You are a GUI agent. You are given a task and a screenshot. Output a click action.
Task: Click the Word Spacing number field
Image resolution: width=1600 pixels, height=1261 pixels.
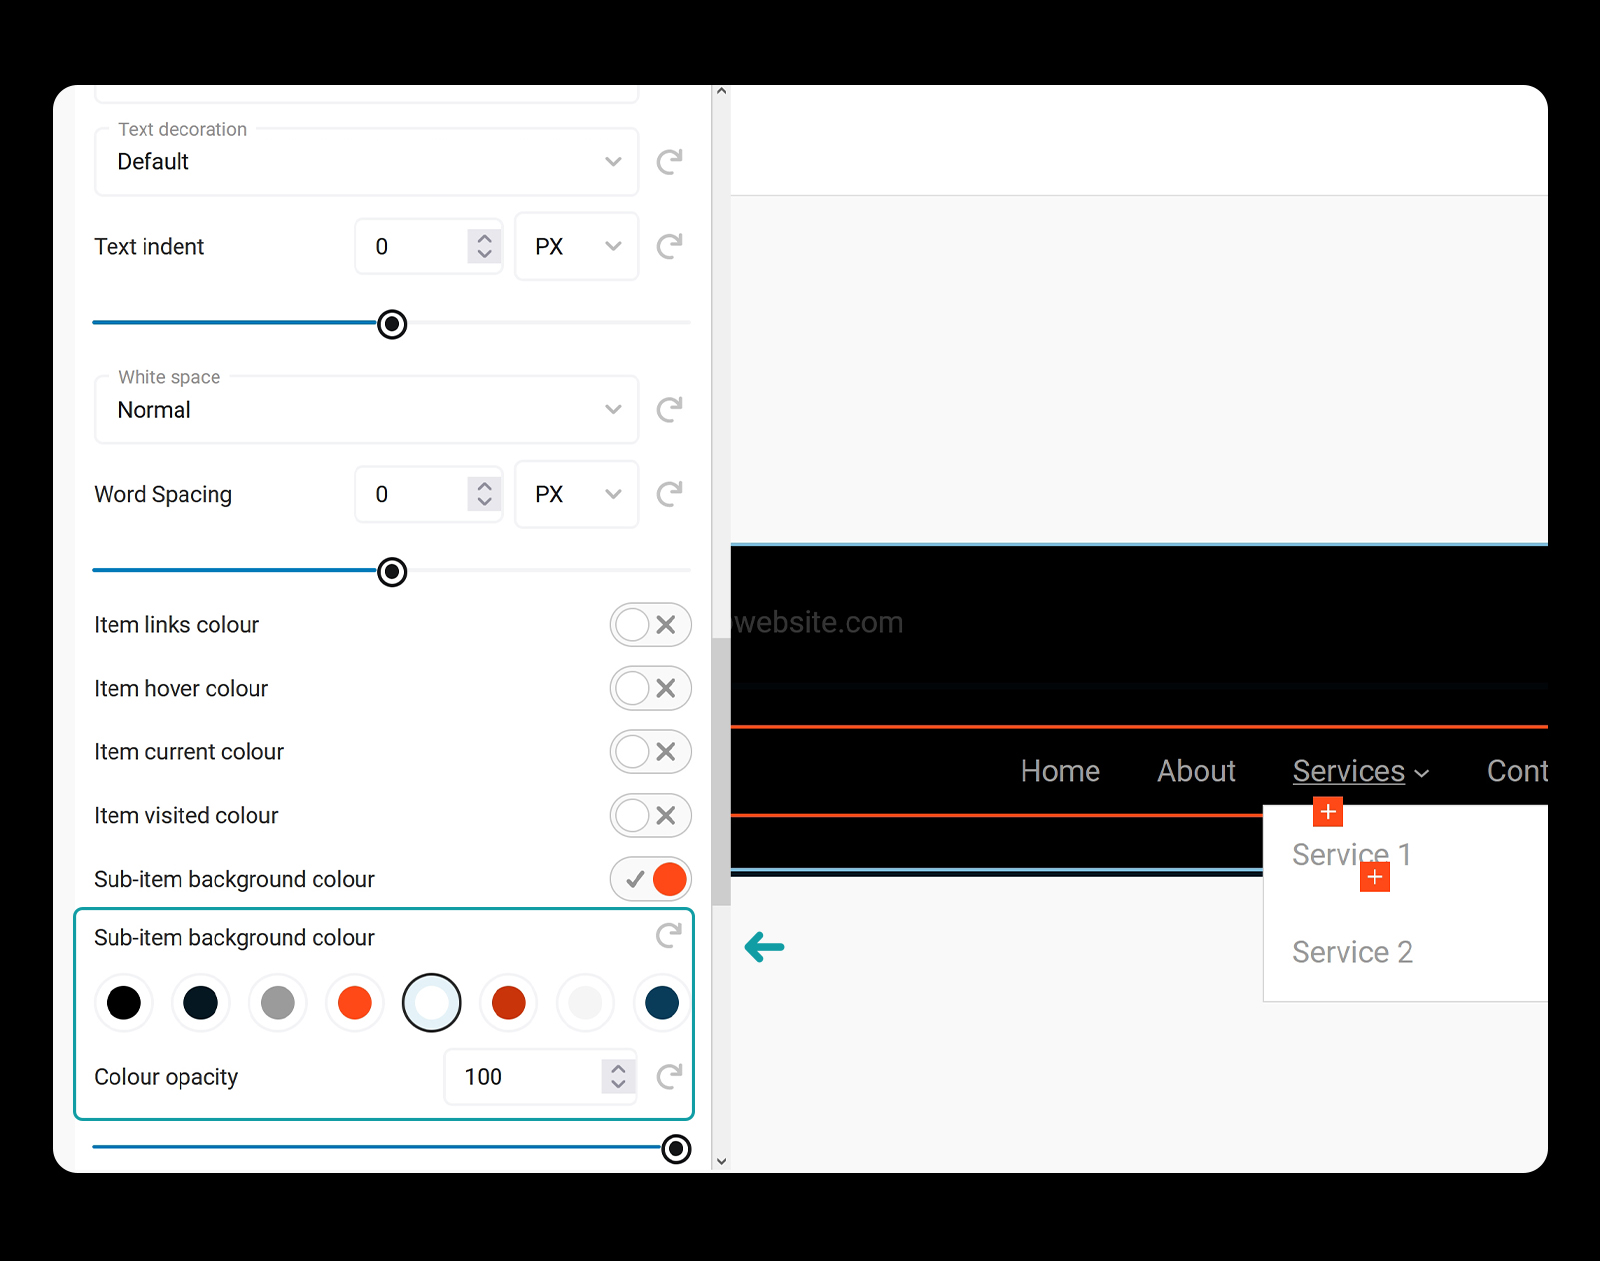pyautogui.click(x=428, y=494)
